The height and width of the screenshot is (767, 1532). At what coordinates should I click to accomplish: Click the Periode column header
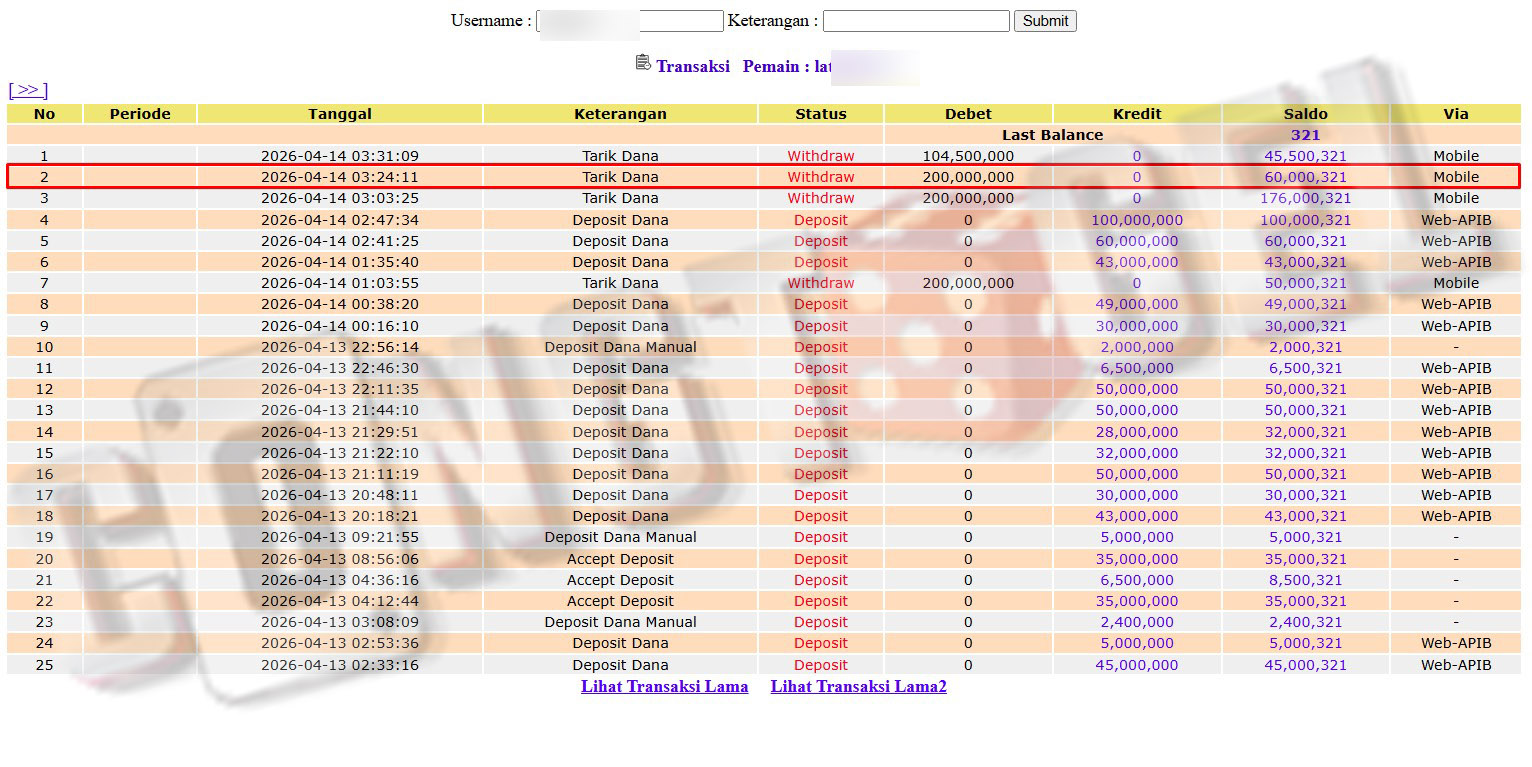coord(140,114)
